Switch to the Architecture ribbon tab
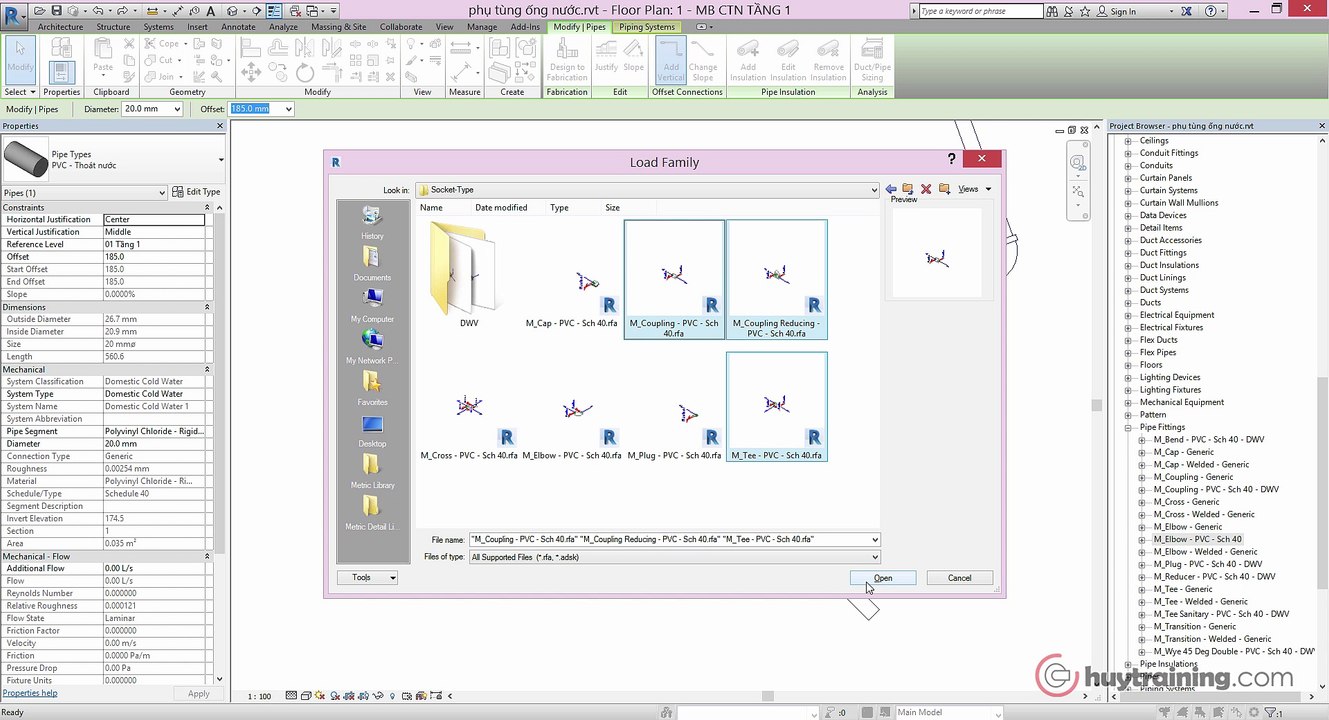The image size is (1329, 720). coord(61,27)
